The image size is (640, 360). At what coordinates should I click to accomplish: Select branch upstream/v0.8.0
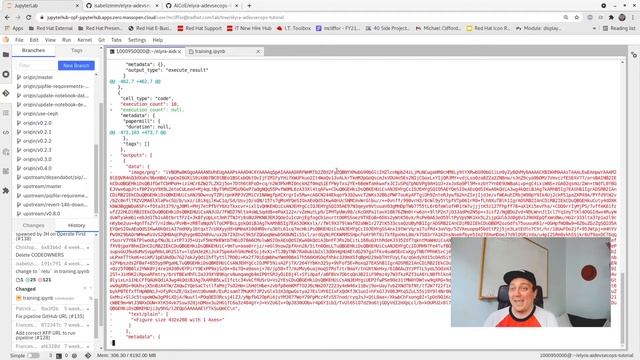pyautogui.click(x=41, y=213)
